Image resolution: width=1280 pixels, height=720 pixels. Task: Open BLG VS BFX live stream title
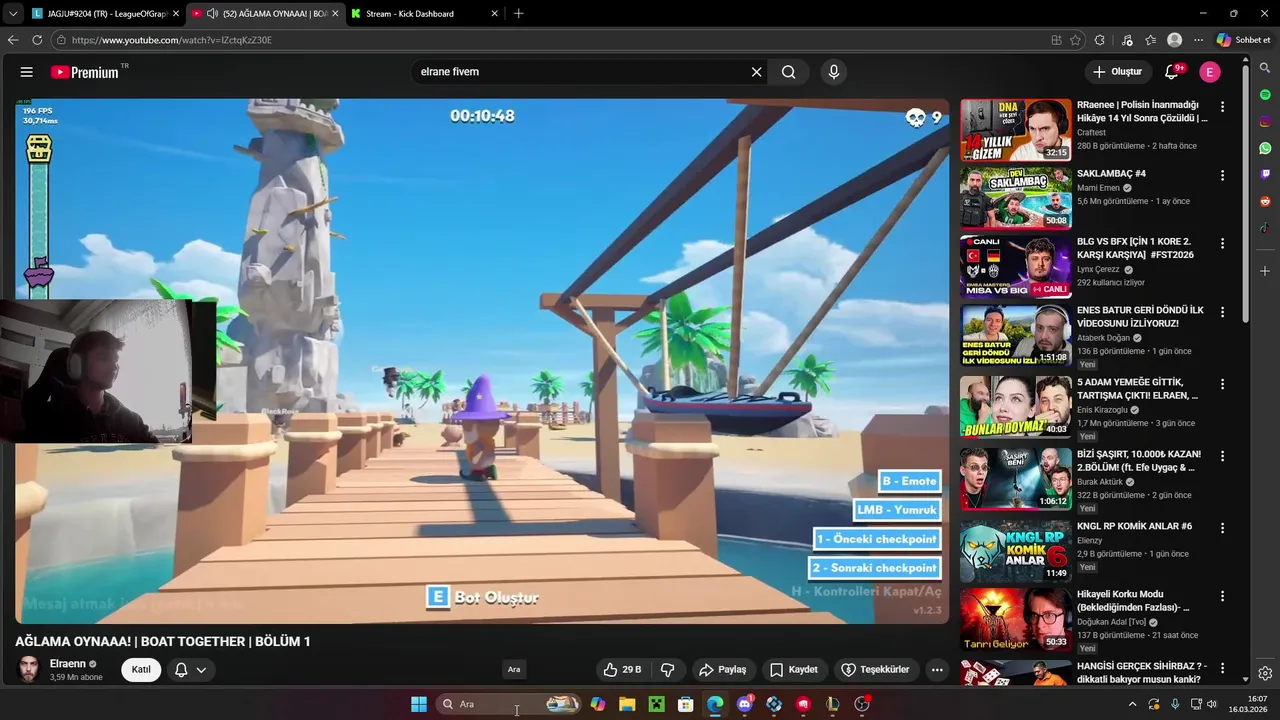(1135, 248)
